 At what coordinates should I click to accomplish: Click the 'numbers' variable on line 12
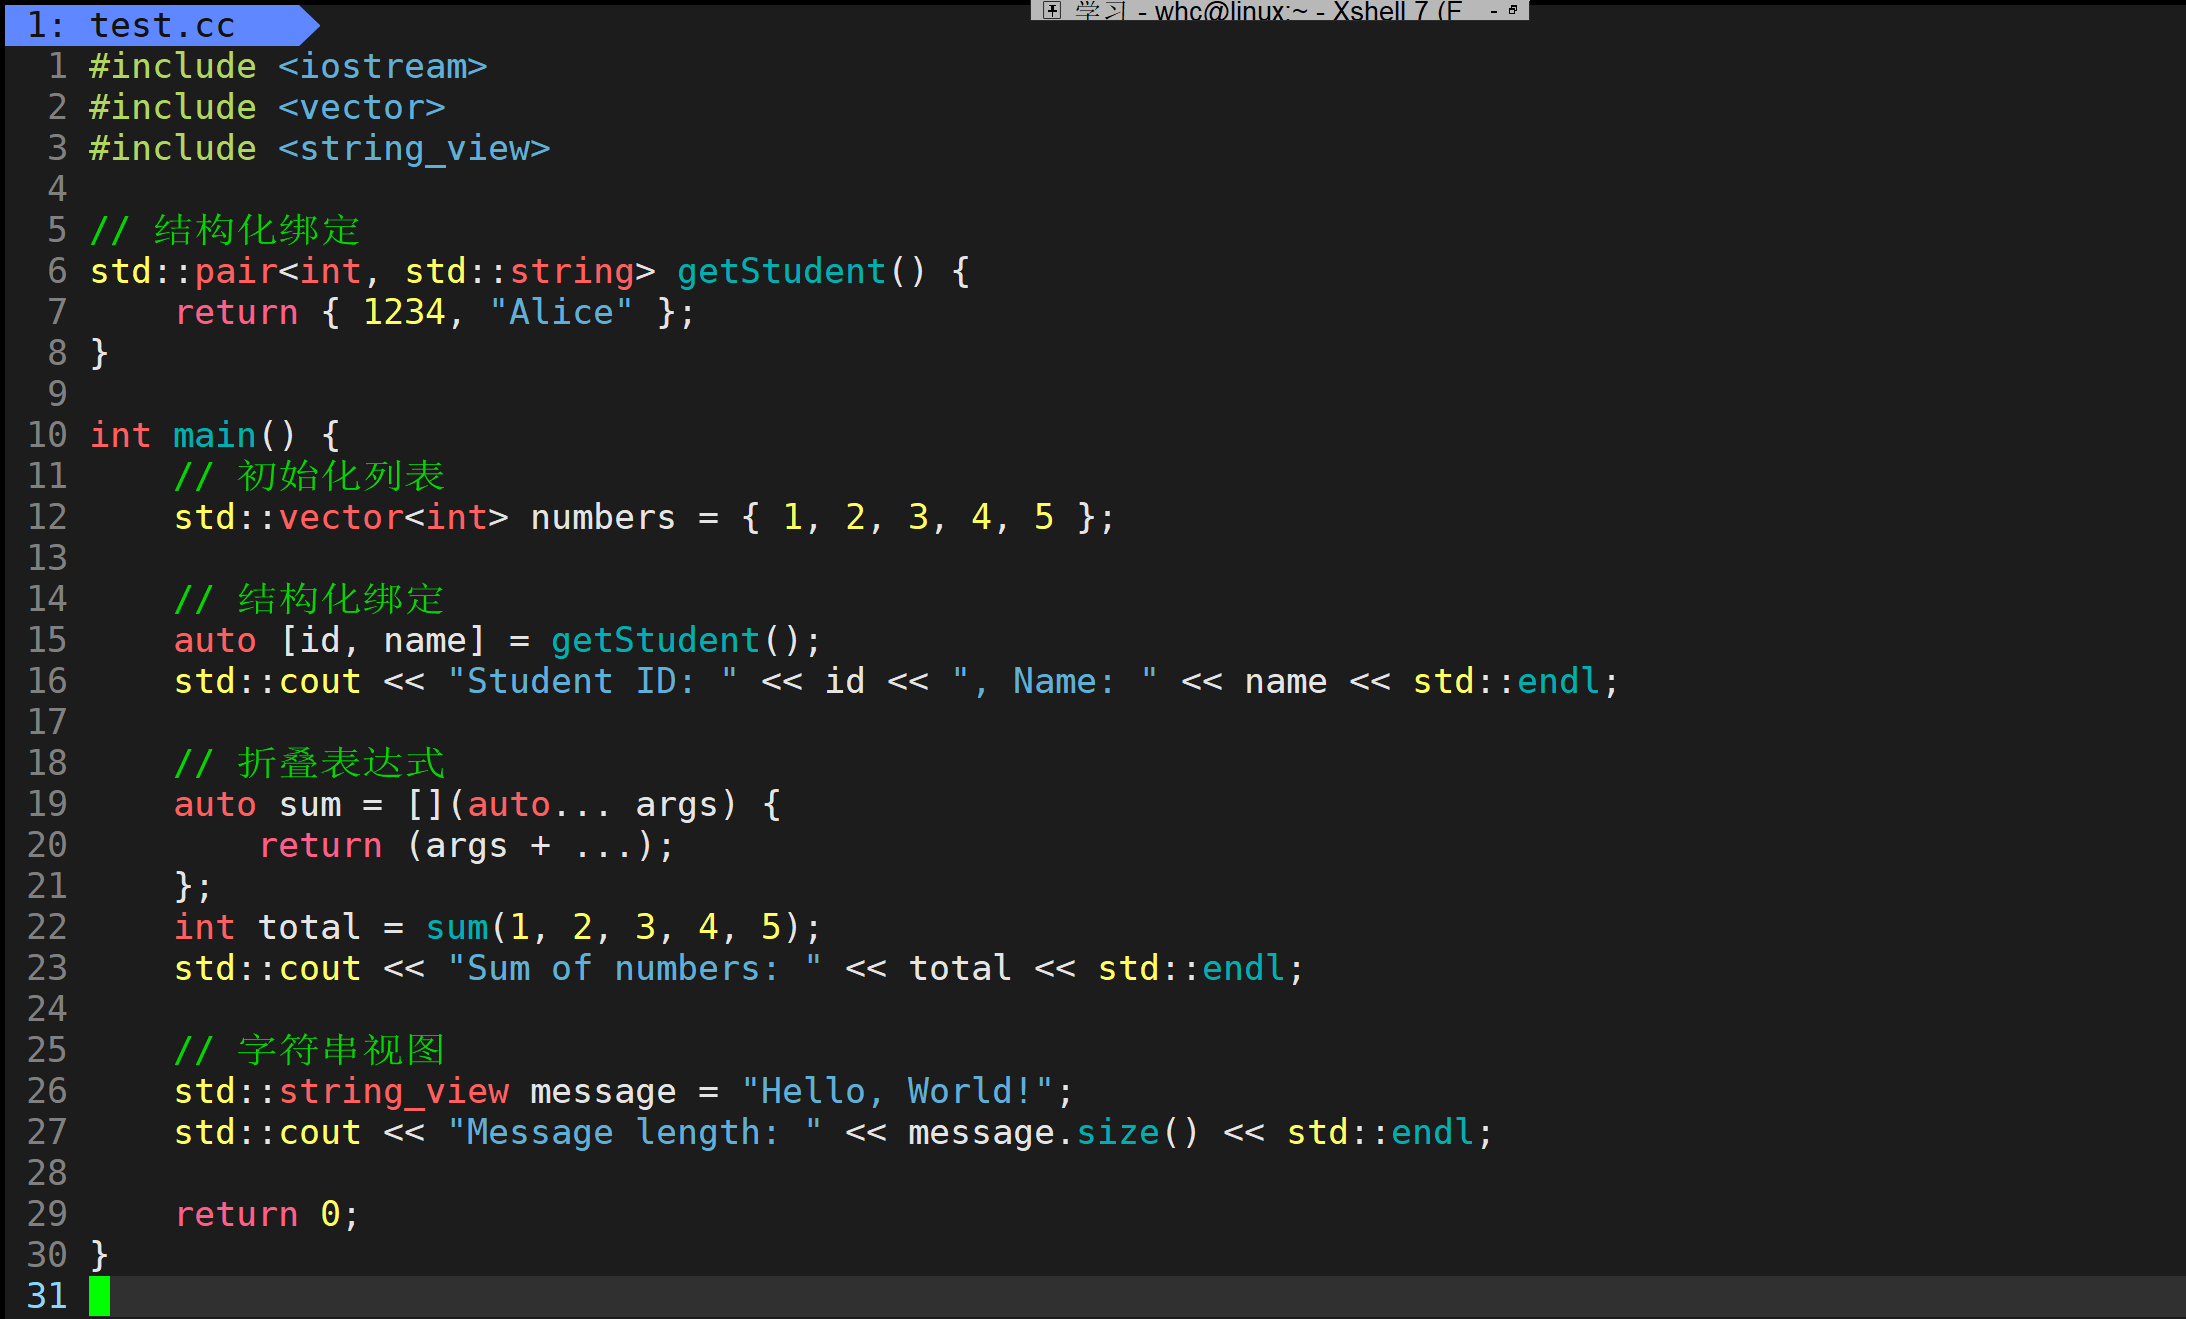(603, 517)
